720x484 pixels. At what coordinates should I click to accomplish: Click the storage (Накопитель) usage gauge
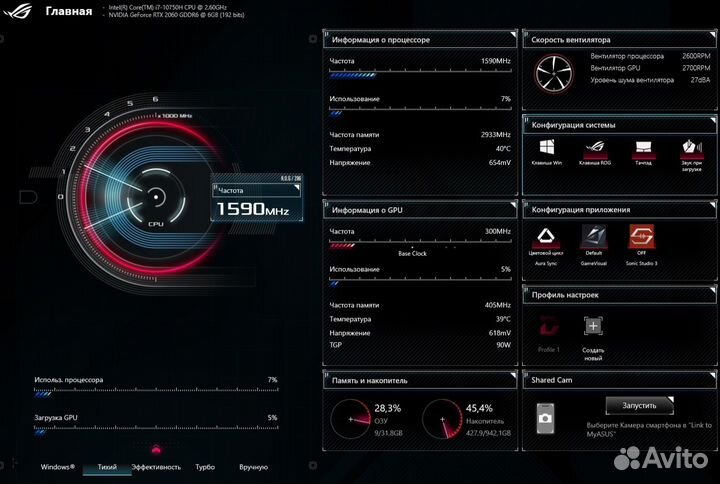442,419
